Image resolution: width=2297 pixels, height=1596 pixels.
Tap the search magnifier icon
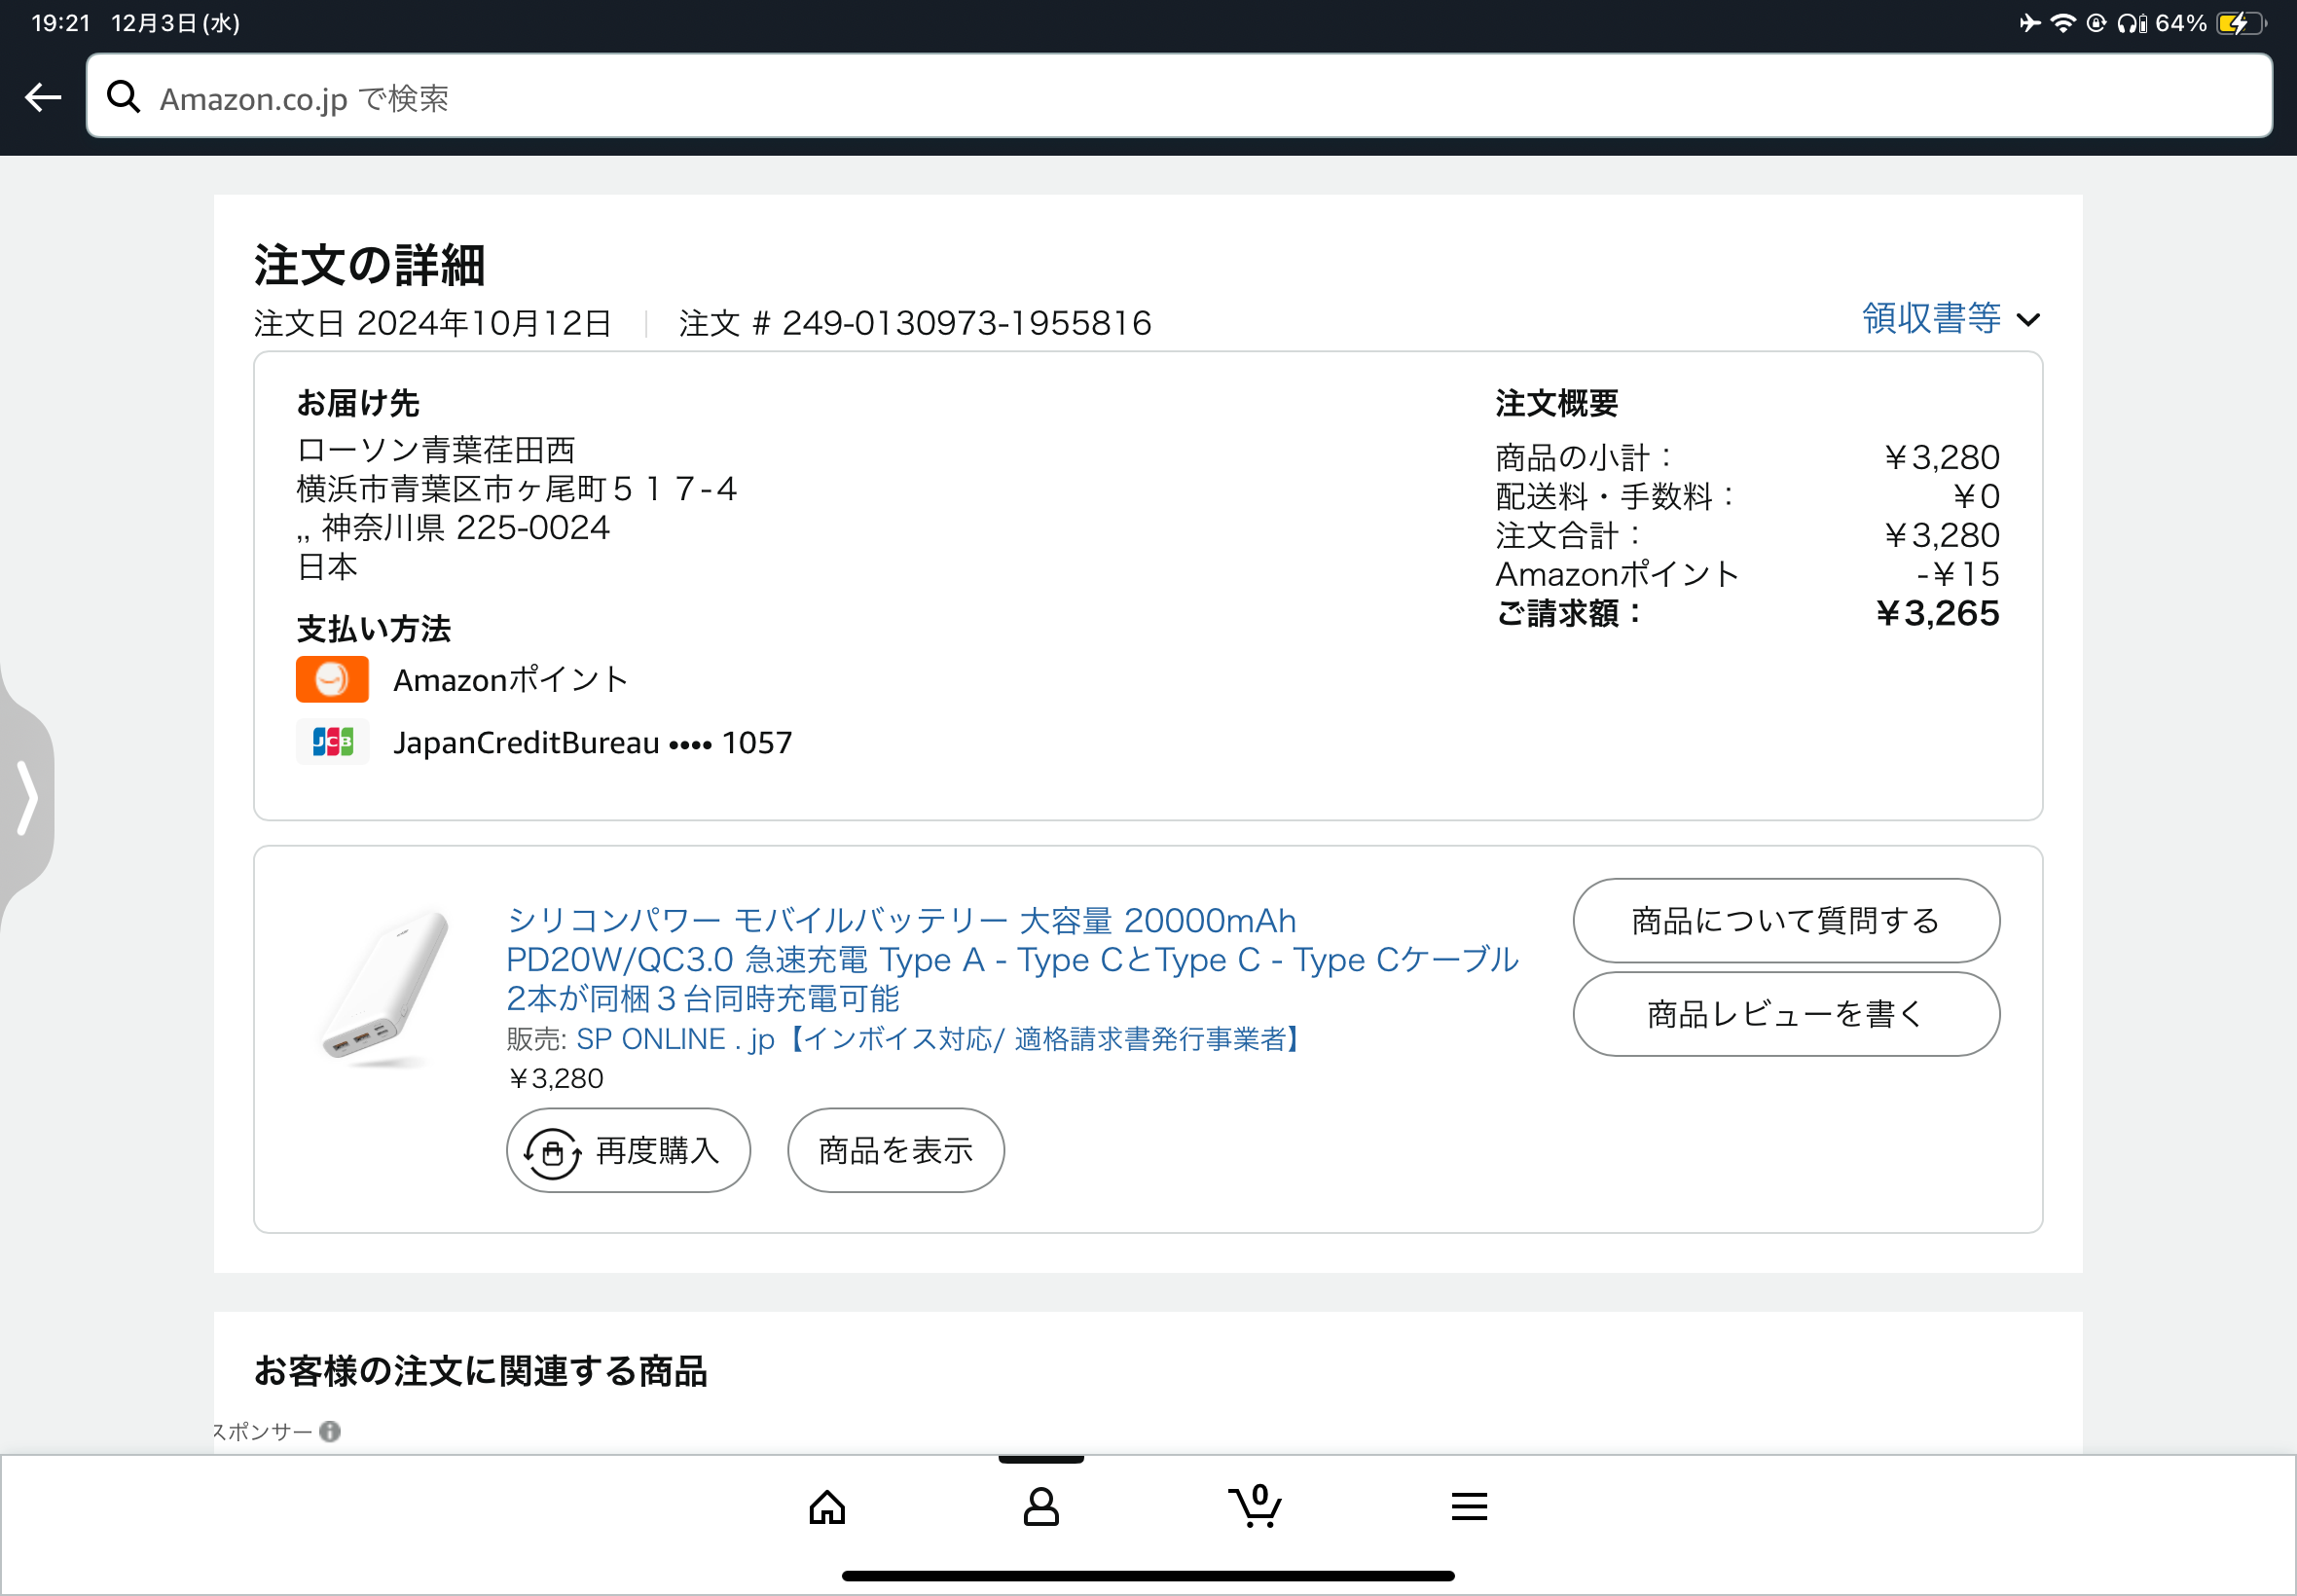(124, 97)
